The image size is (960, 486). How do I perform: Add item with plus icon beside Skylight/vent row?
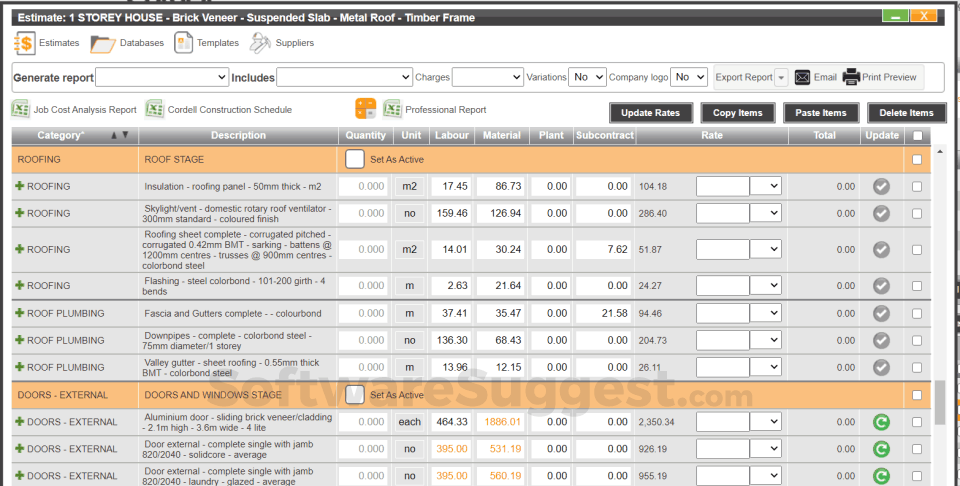(x=19, y=213)
